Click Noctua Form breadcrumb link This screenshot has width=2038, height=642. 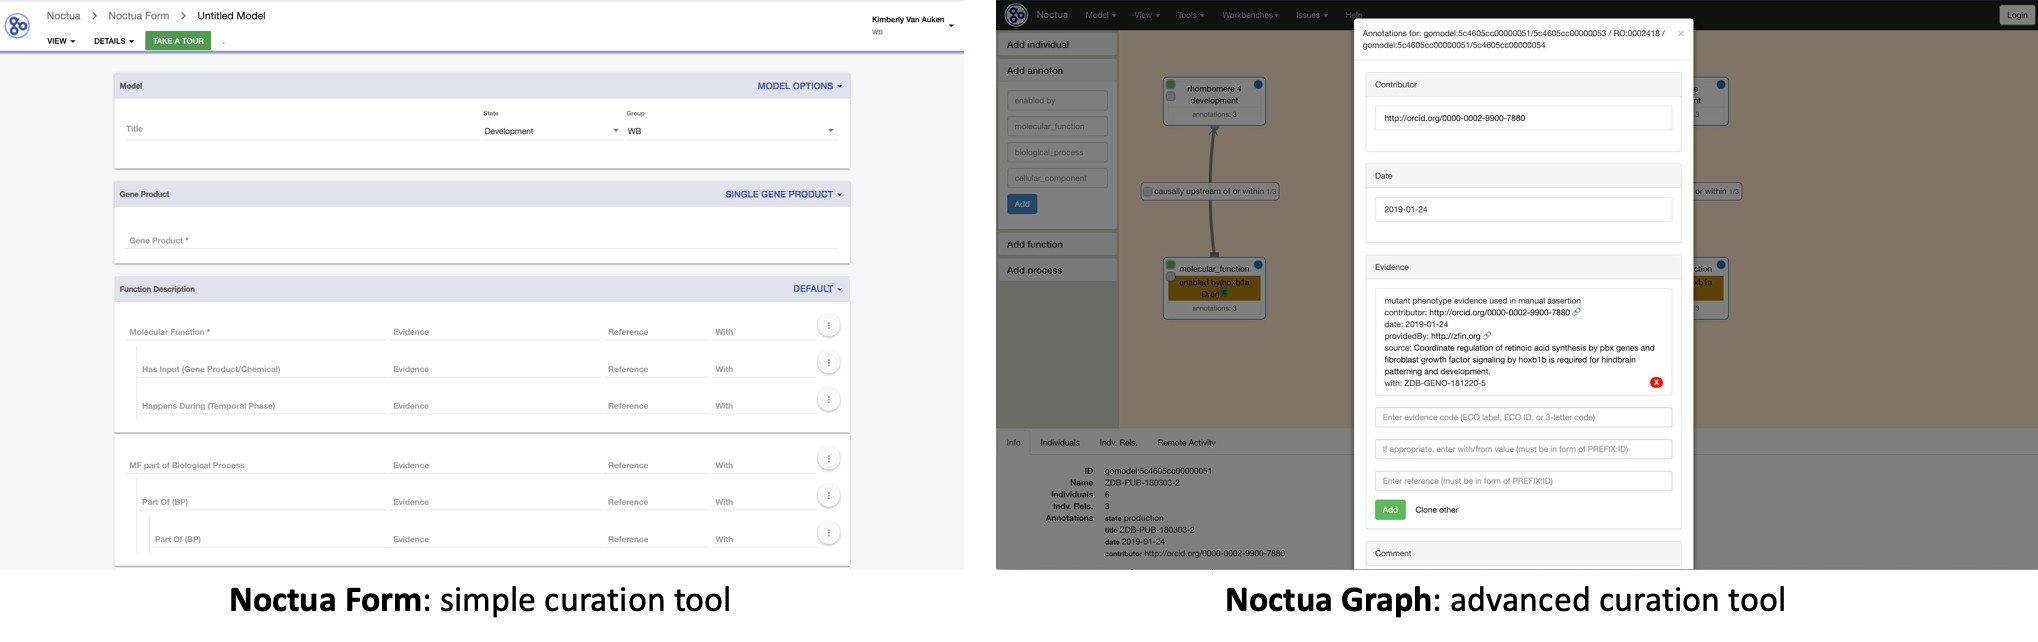click(138, 16)
